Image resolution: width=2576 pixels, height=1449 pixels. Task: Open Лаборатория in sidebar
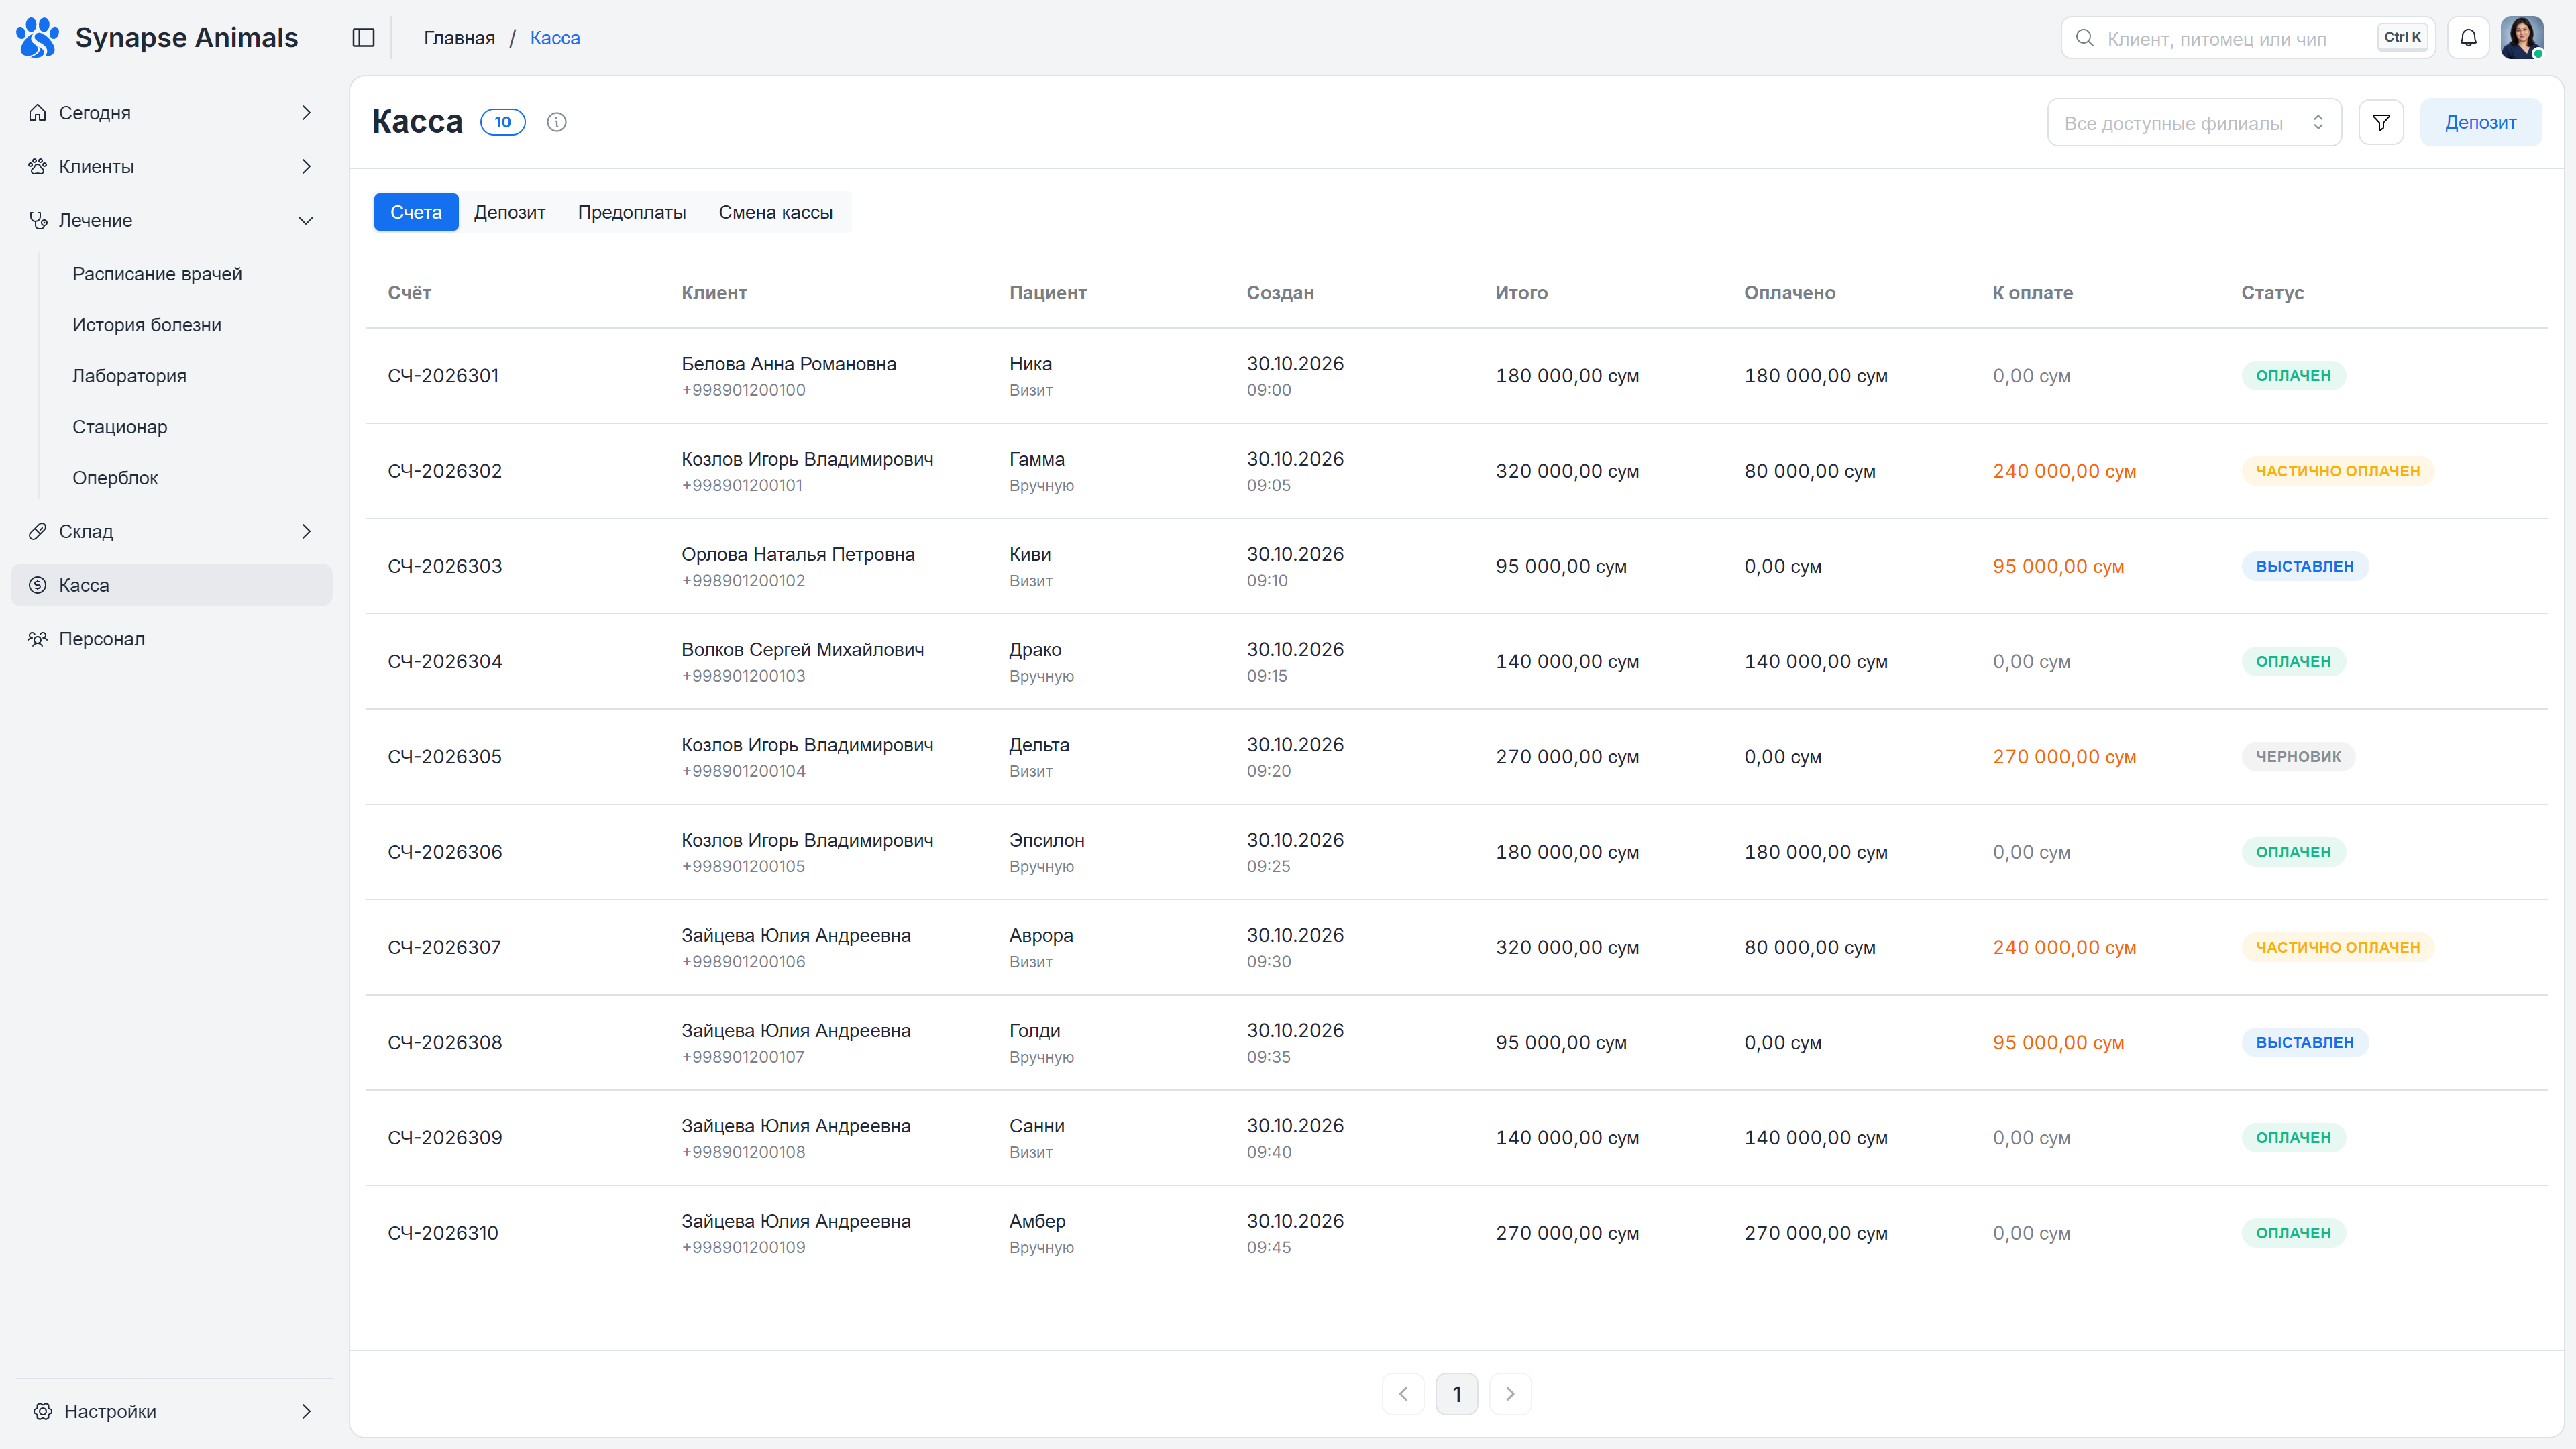[129, 377]
